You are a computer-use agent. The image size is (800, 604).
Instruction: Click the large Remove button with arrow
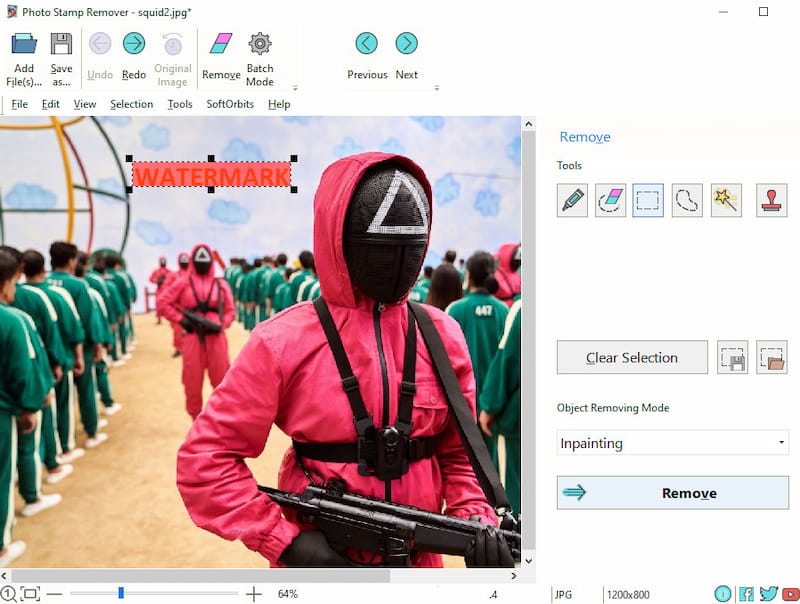[x=672, y=493]
